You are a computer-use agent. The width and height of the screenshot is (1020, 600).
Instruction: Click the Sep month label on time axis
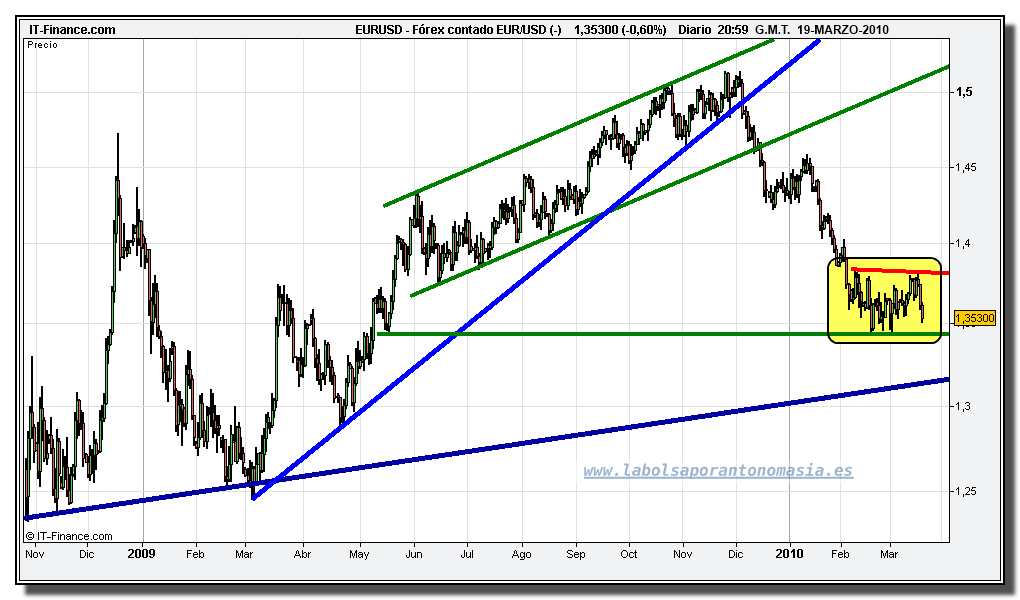click(576, 554)
